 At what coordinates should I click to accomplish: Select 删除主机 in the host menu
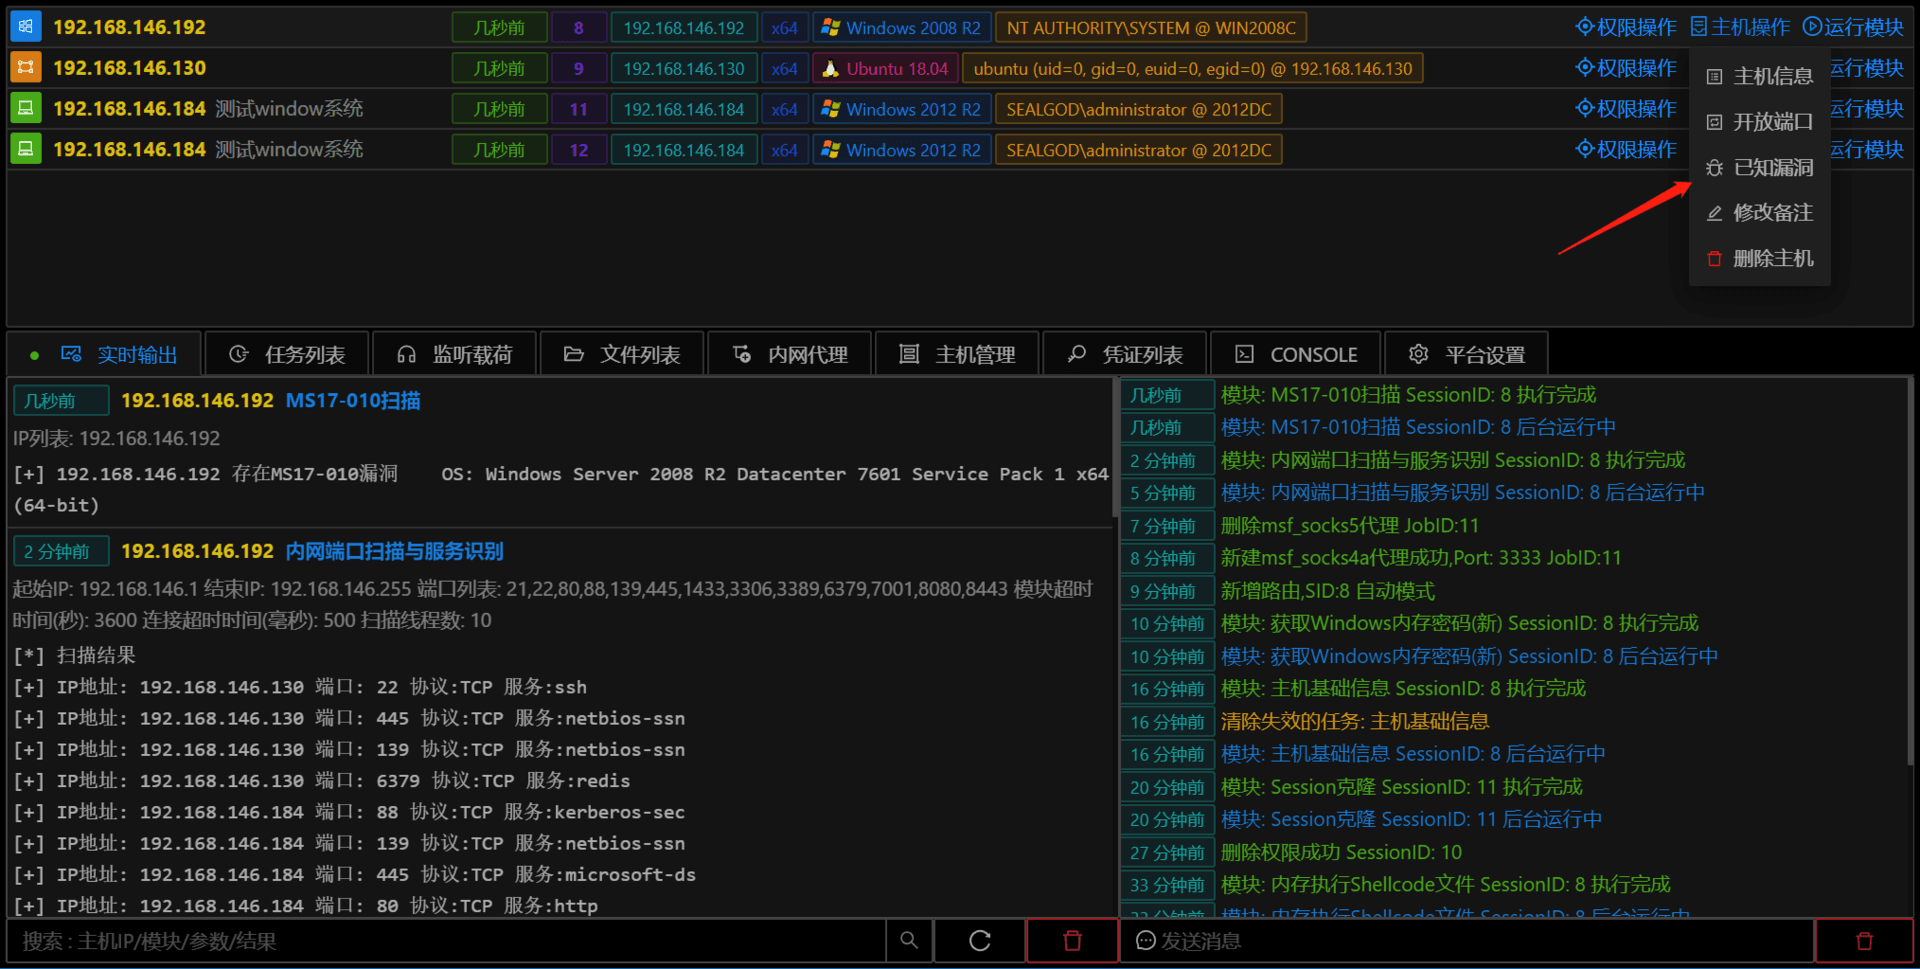(1760, 258)
